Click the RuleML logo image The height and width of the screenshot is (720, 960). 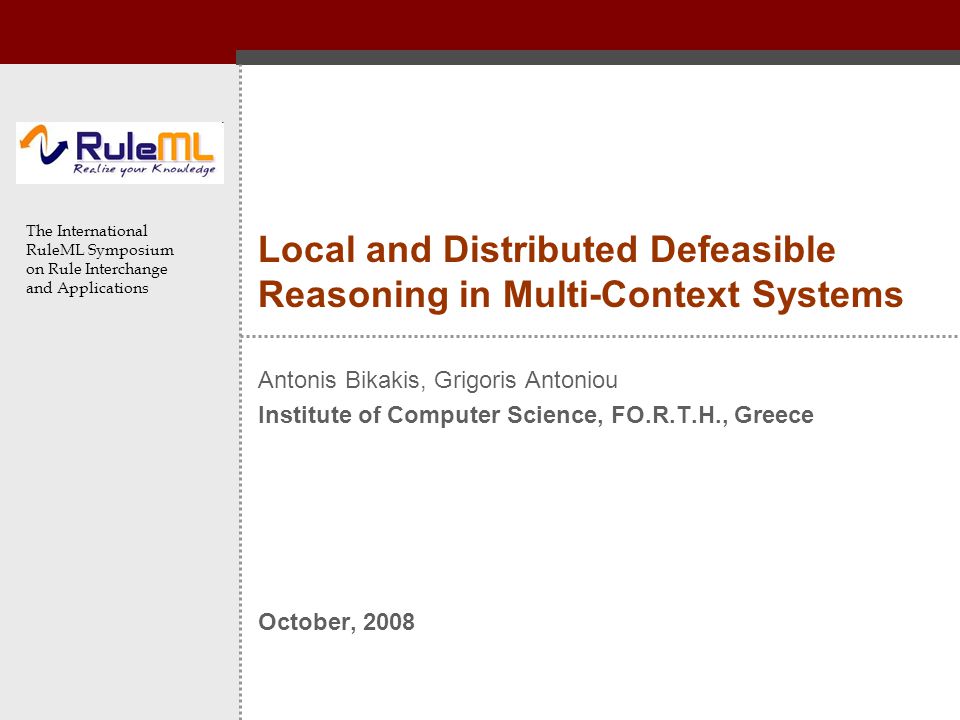(x=120, y=152)
